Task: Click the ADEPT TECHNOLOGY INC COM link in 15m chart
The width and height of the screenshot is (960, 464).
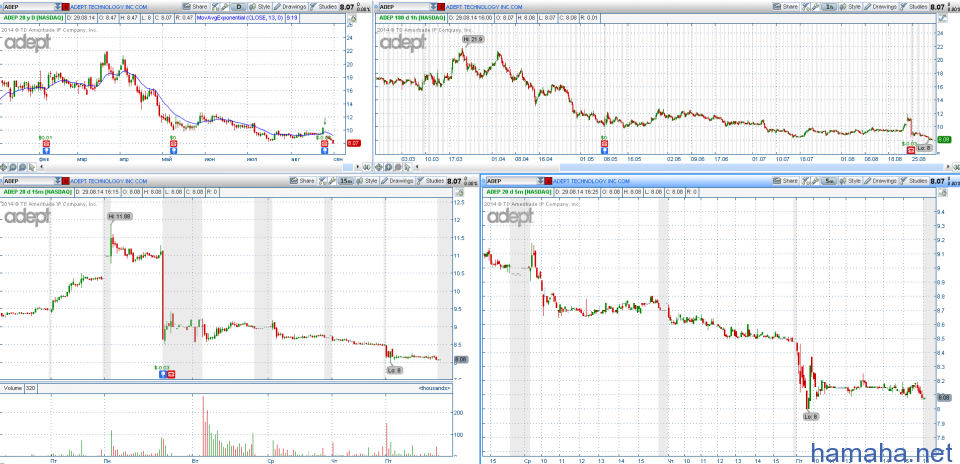Action: pyautogui.click(x=108, y=181)
